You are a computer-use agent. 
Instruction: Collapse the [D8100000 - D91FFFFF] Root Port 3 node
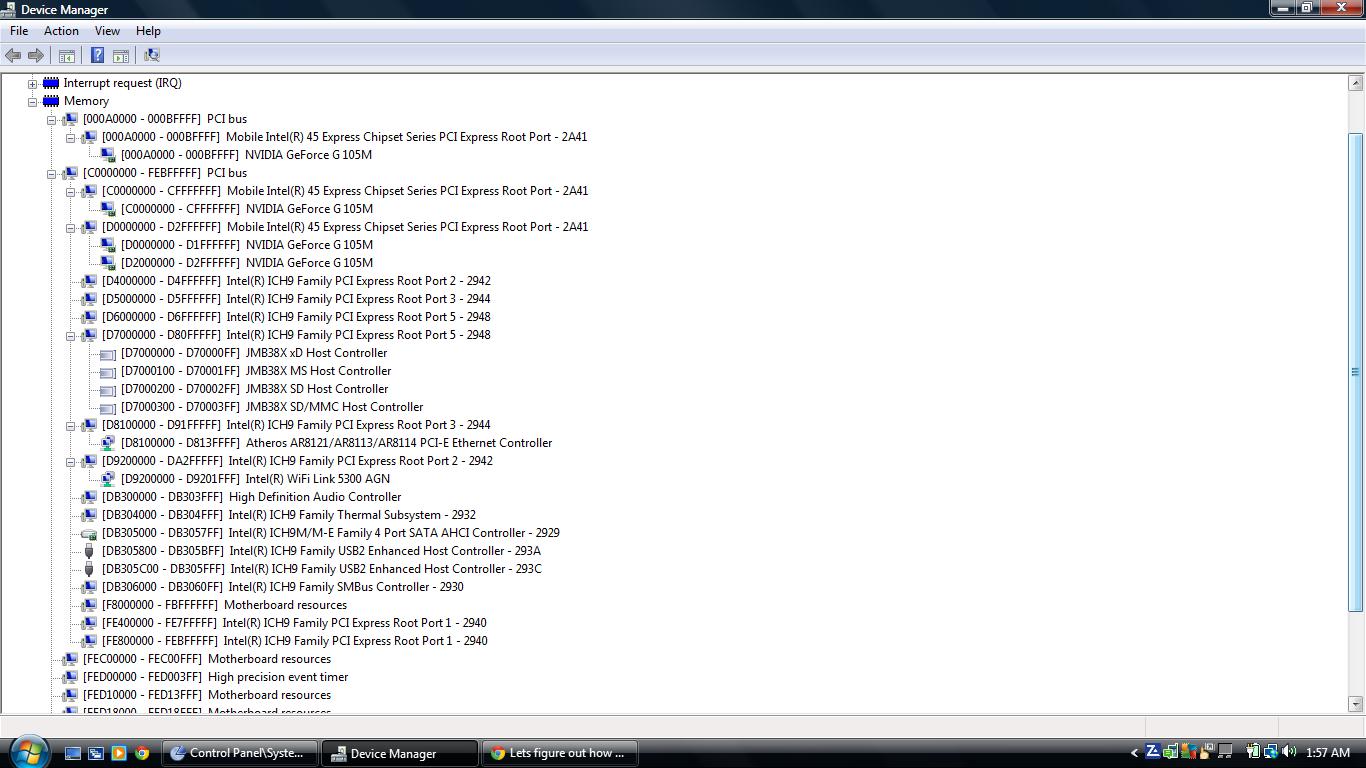click(70, 425)
